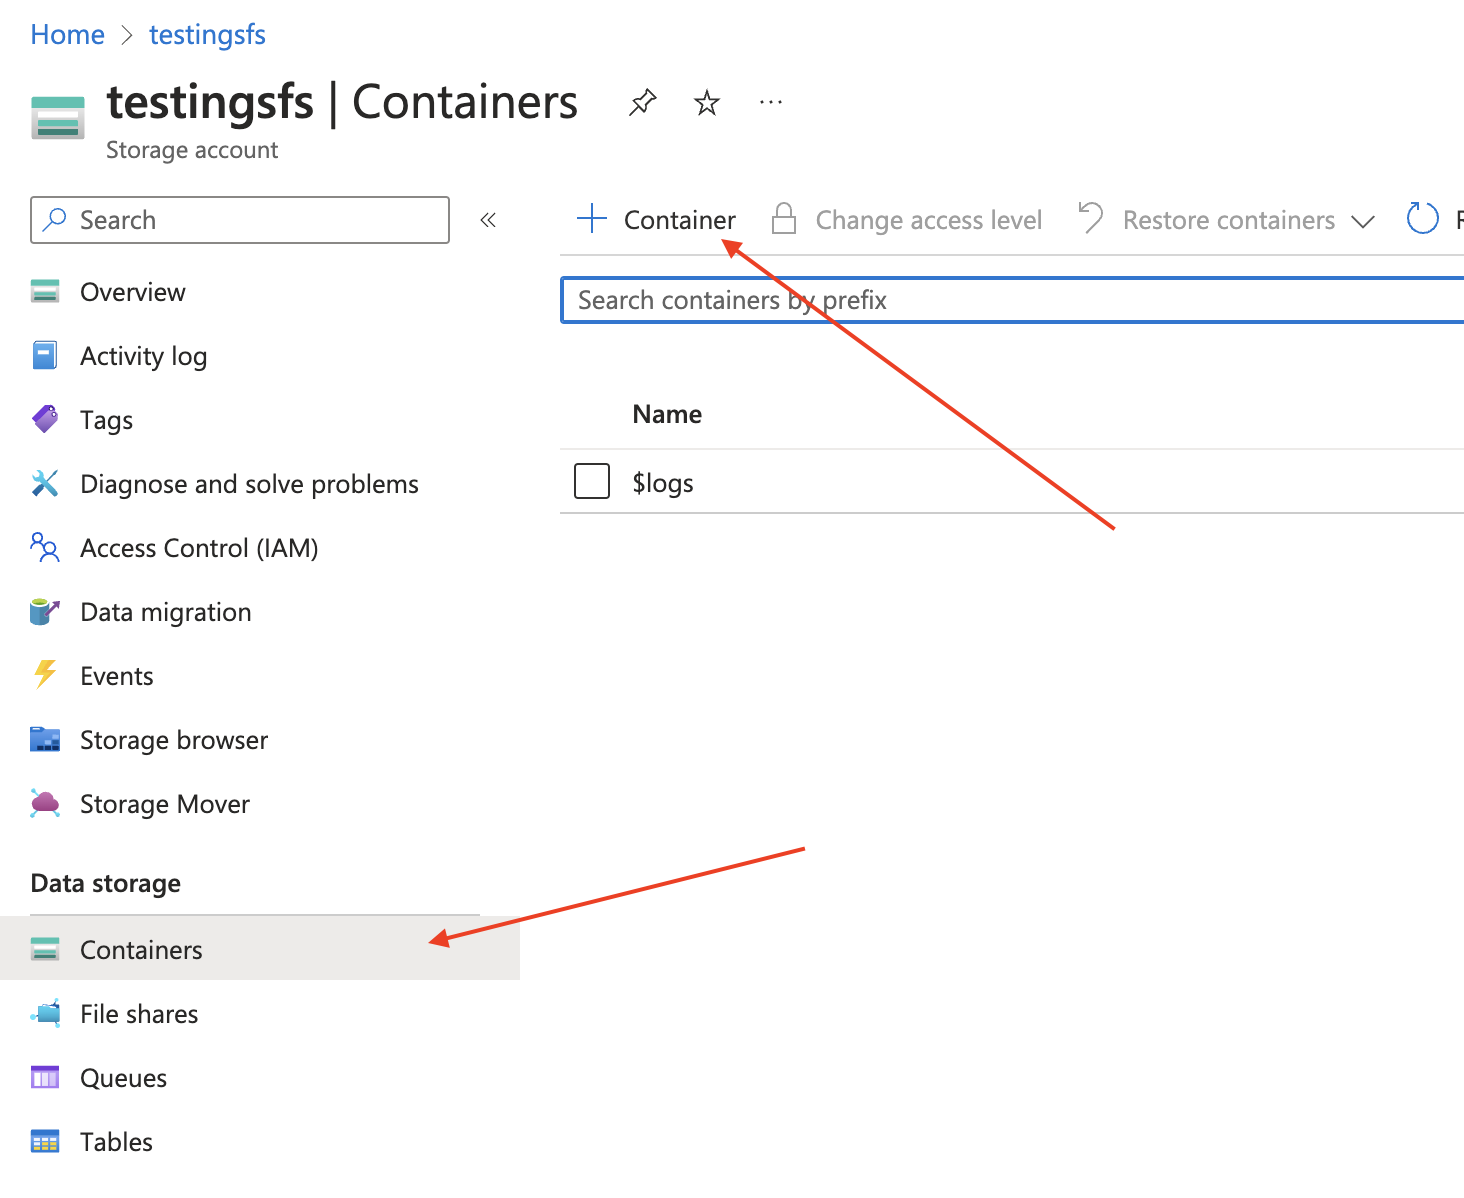Image resolution: width=1464 pixels, height=1198 pixels.
Task: Click Change access level button
Action: point(928,220)
